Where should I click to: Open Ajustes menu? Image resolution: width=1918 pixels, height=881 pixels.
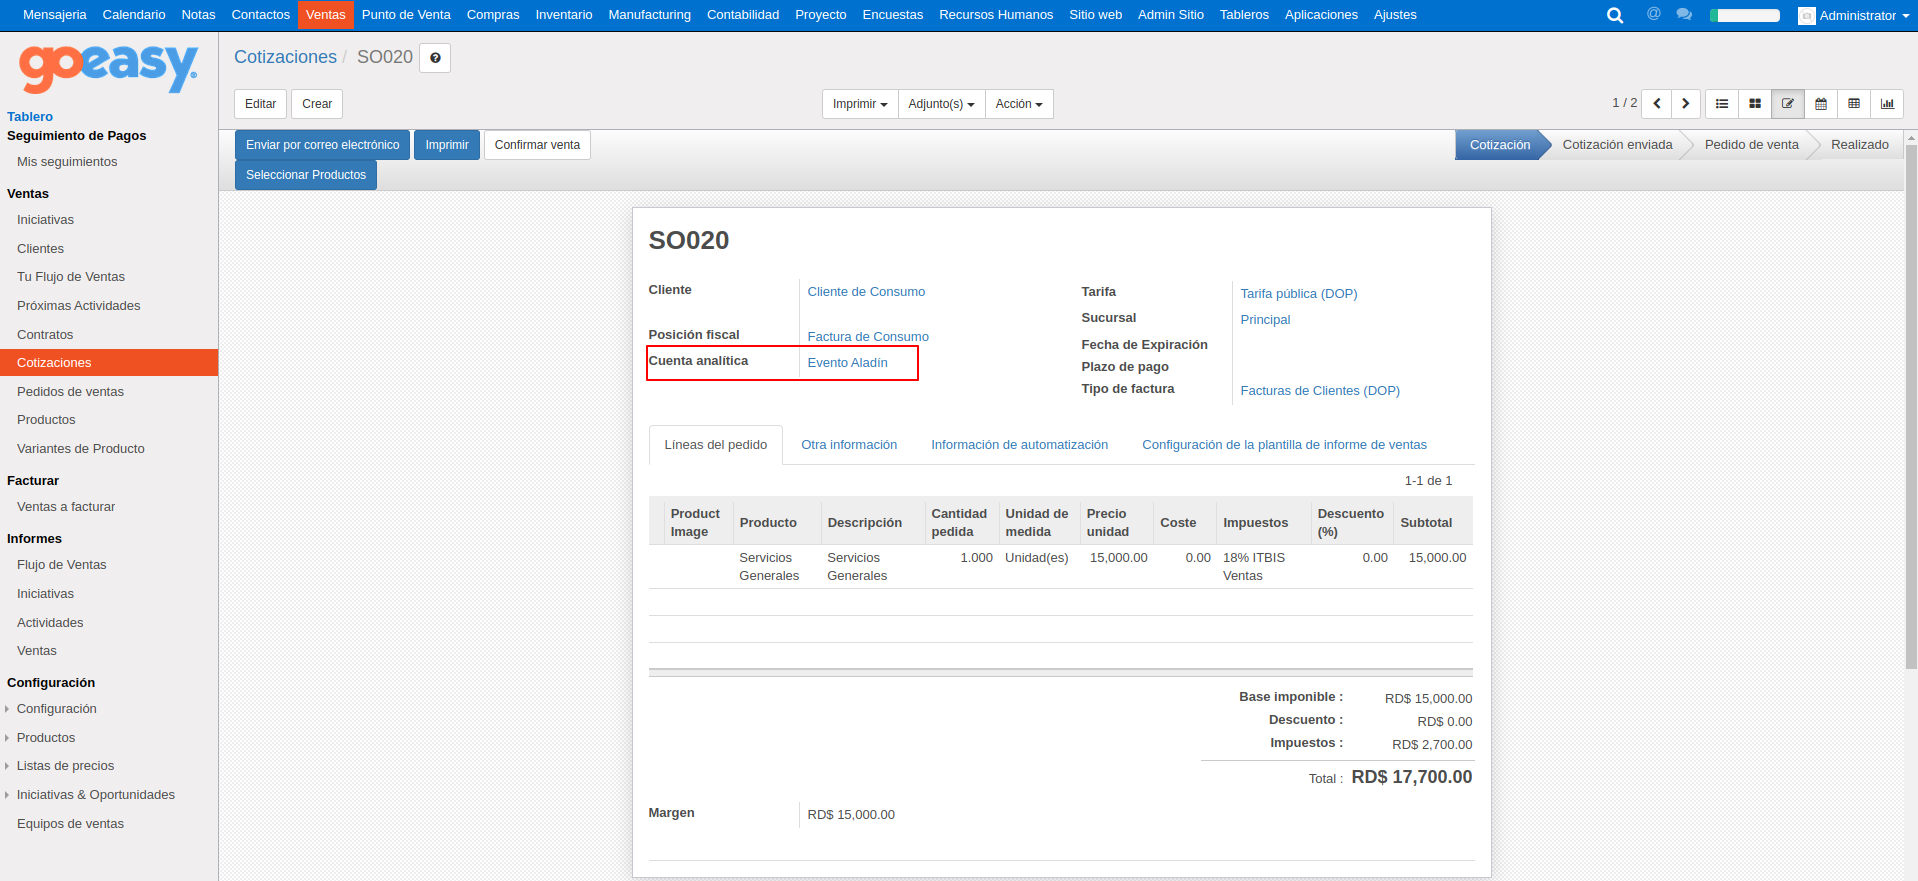(x=1395, y=15)
